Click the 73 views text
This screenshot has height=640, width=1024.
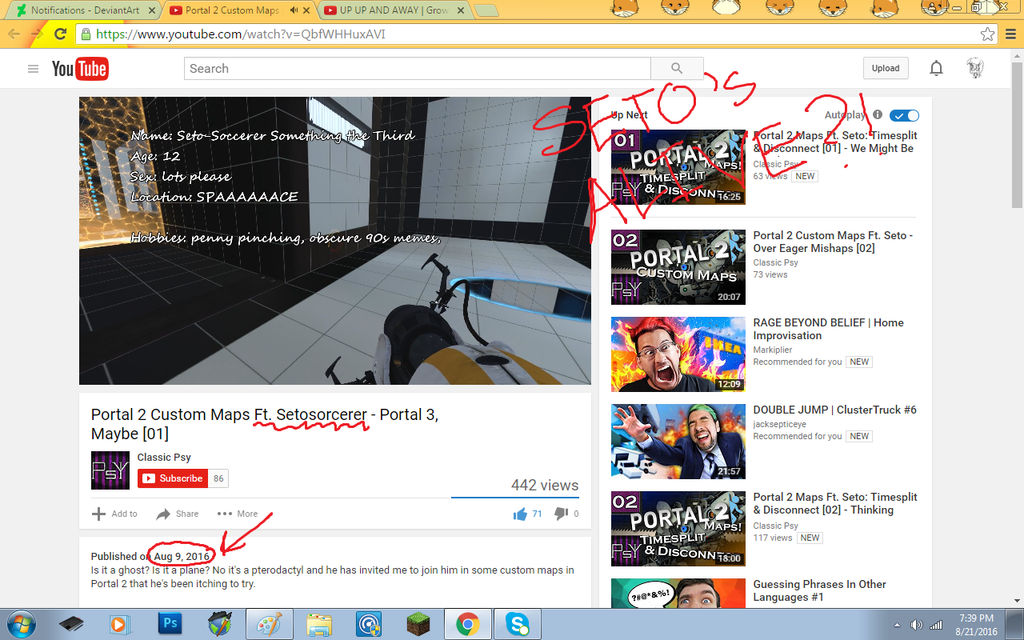(x=770, y=275)
